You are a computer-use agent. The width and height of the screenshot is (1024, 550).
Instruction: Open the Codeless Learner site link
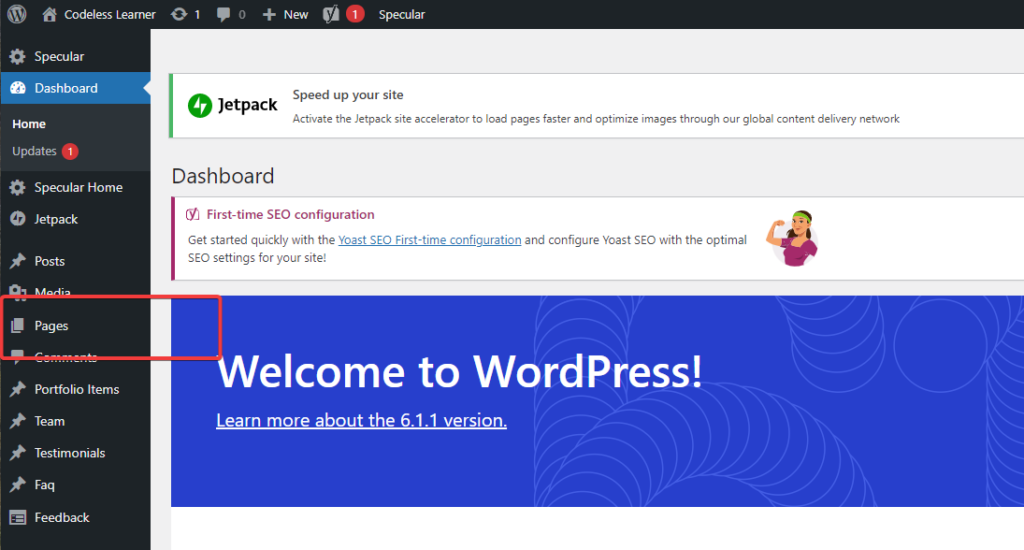[110, 14]
